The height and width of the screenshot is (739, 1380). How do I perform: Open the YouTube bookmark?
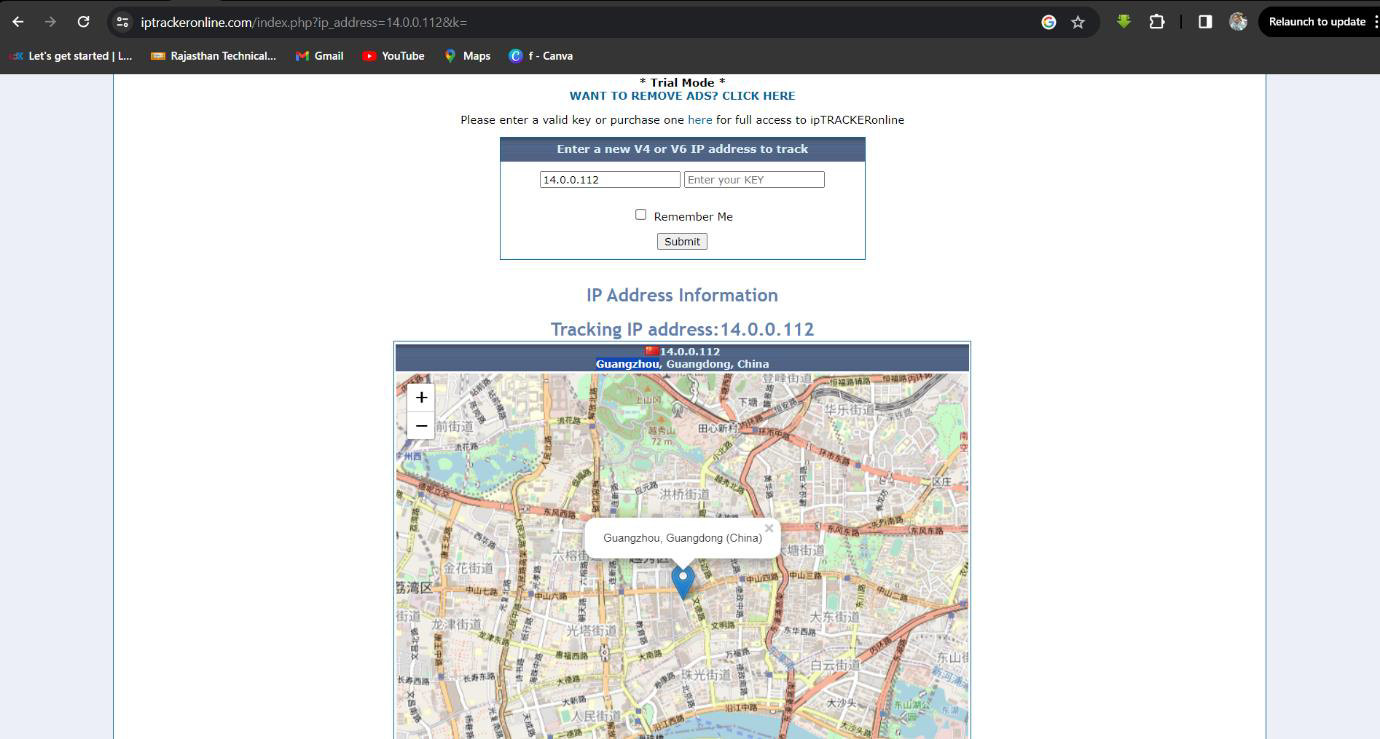(x=393, y=56)
